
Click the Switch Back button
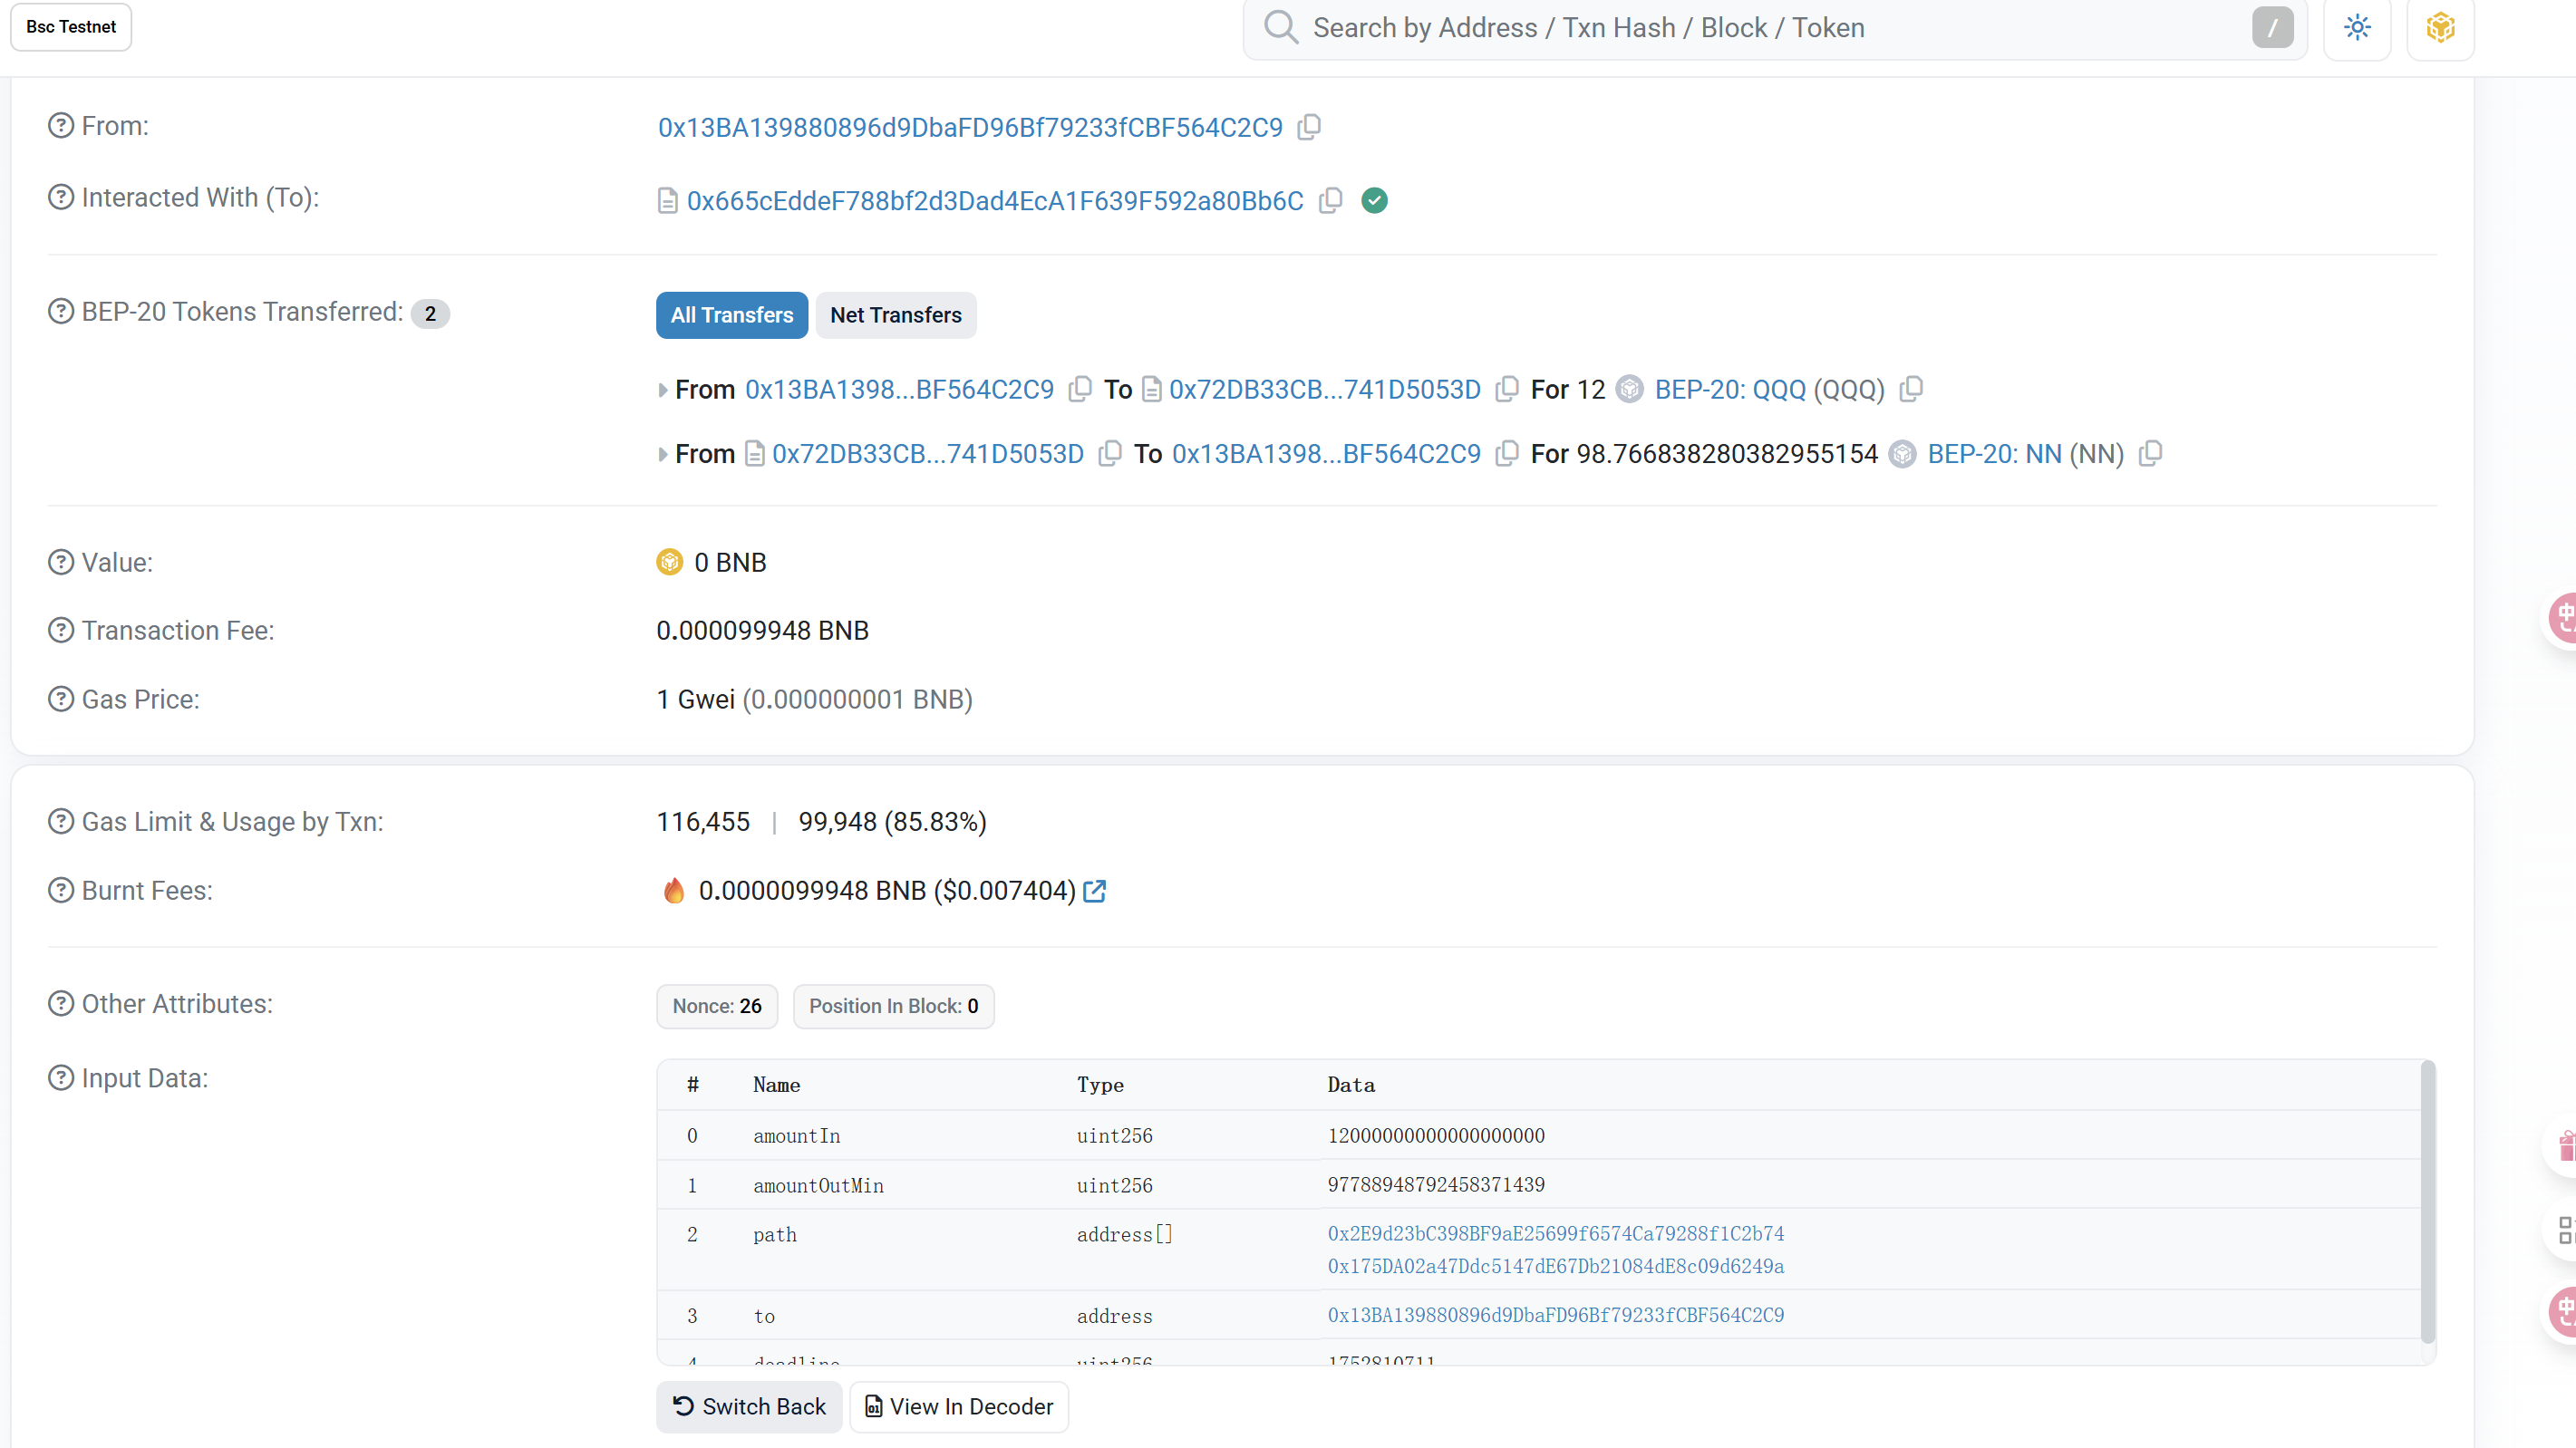pos(749,1406)
